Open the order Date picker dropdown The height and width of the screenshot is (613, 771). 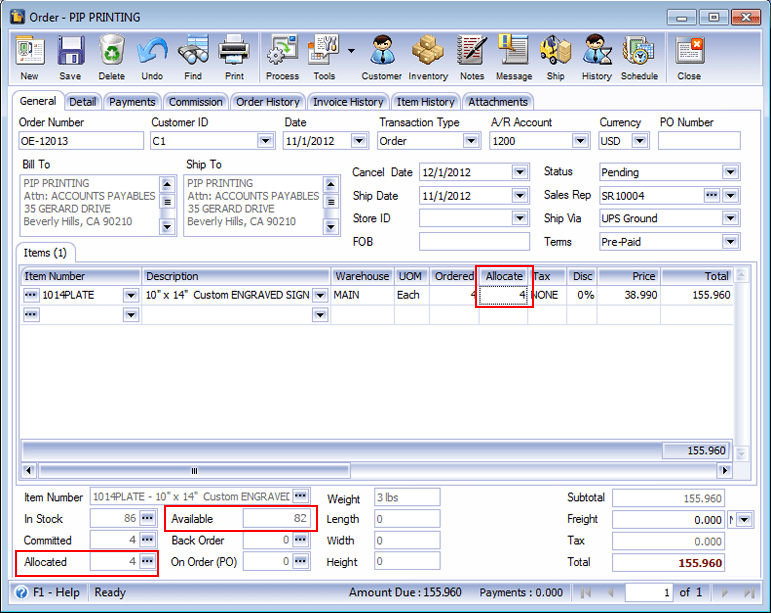click(x=359, y=141)
